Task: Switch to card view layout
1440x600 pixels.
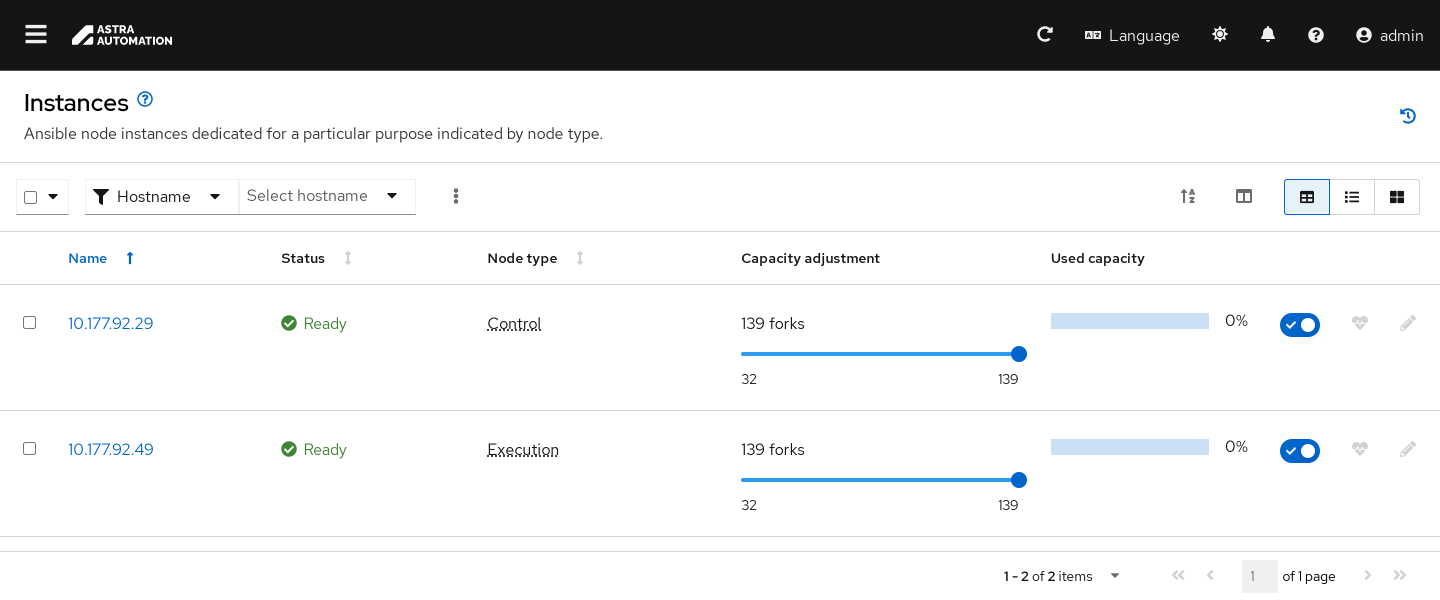Action: pyautogui.click(x=1397, y=197)
